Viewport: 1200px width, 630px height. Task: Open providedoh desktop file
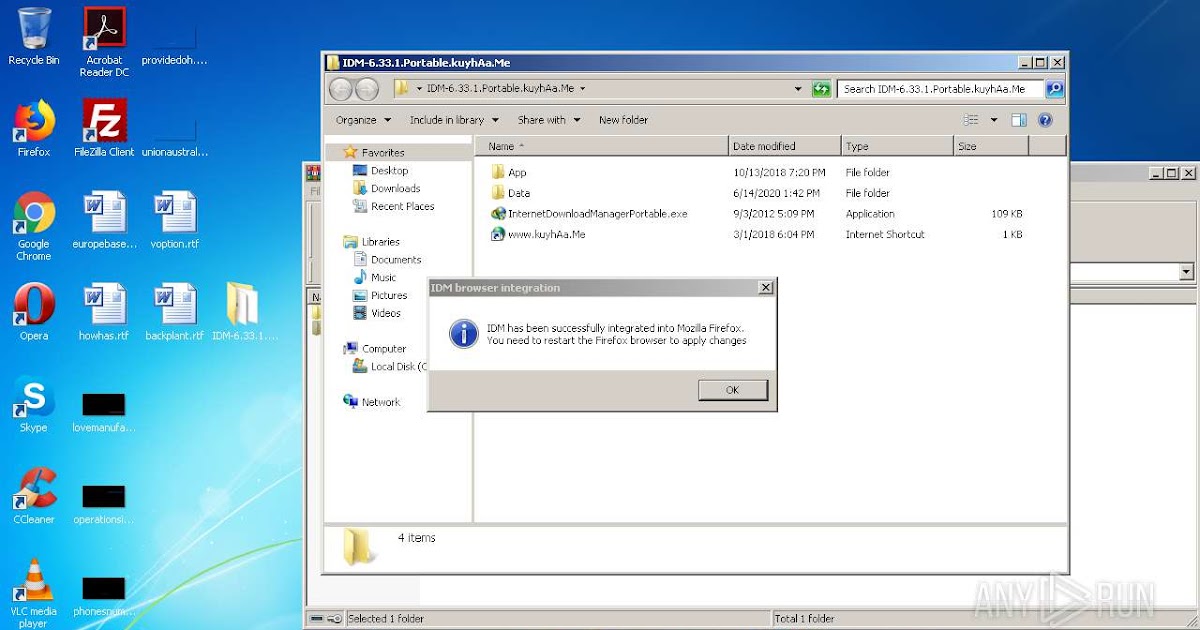click(x=175, y=45)
